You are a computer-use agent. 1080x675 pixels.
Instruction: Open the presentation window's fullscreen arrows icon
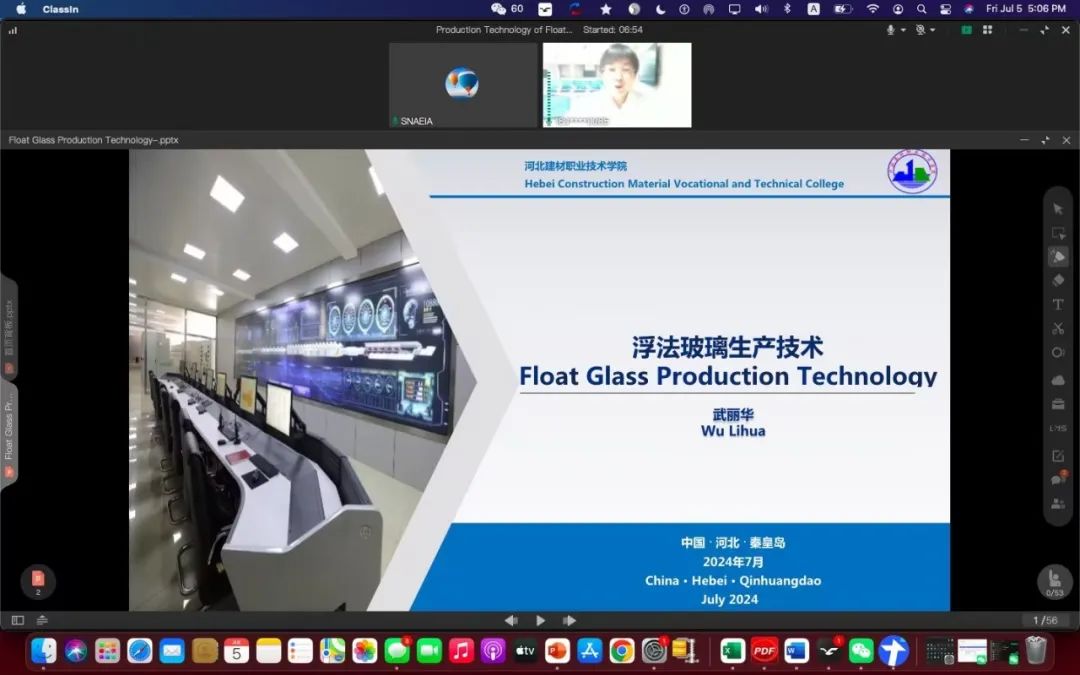point(1045,140)
